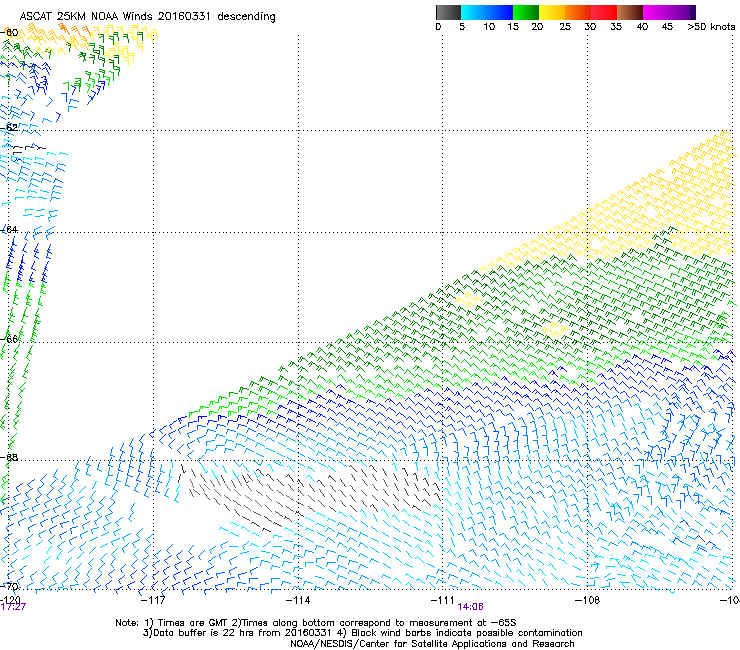Click the '-120' longitude axis label
Viewport: 740px width, 650px height.
10,599
